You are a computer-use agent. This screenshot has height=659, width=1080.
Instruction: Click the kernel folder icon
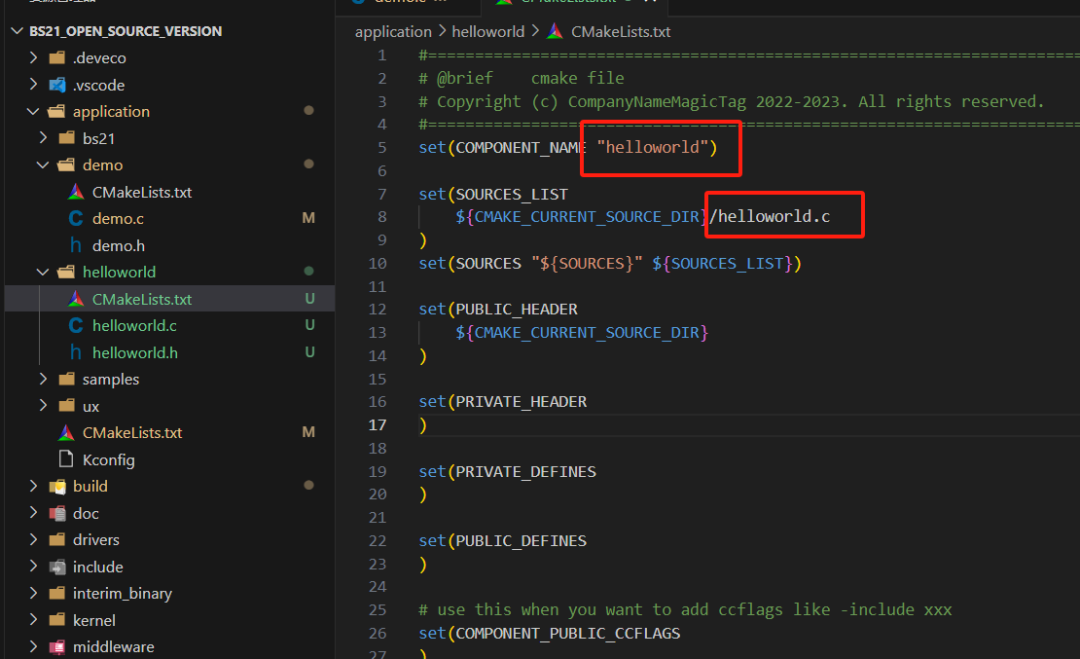pyautogui.click(x=57, y=620)
